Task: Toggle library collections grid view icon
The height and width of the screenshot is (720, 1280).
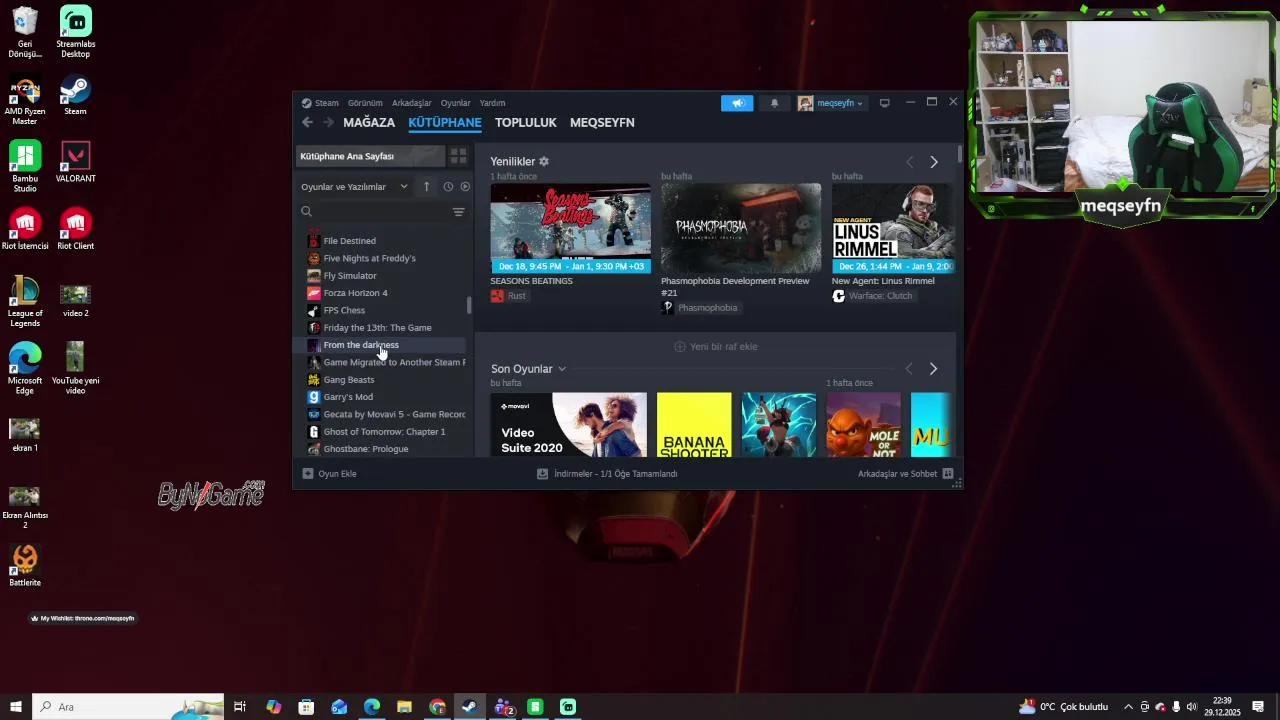Action: pos(458,156)
